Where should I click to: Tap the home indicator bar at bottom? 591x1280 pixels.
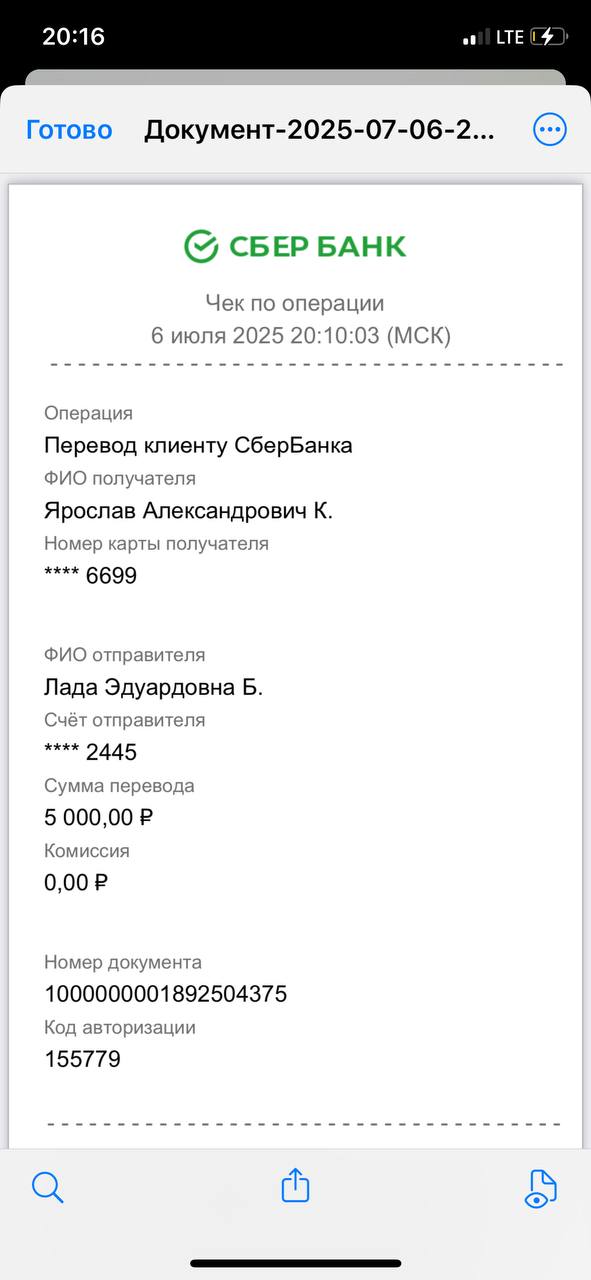click(296, 1263)
